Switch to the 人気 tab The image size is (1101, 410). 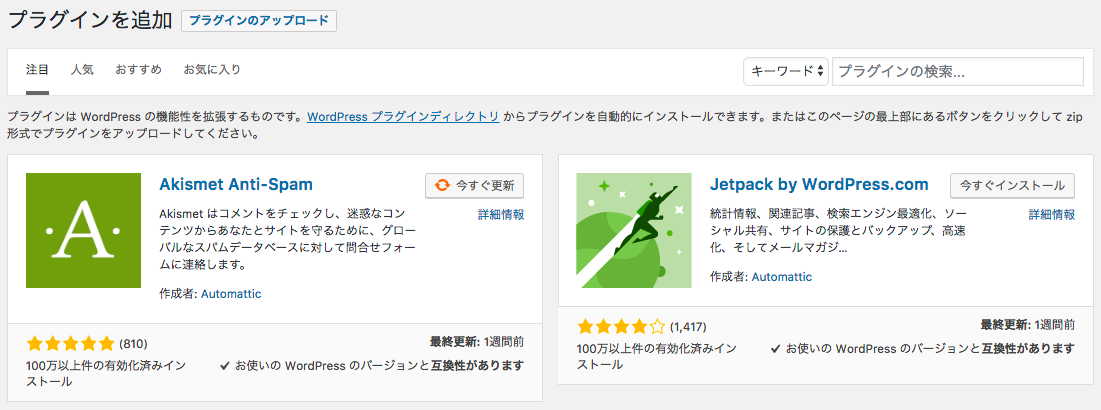pos(82,70)
